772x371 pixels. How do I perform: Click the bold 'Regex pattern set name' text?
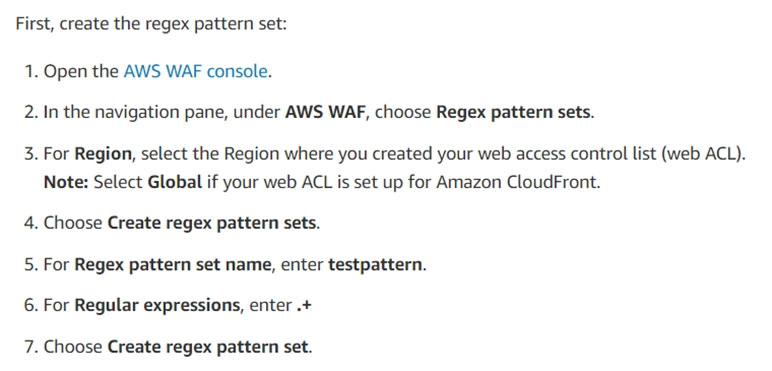[x=173, y=265]
